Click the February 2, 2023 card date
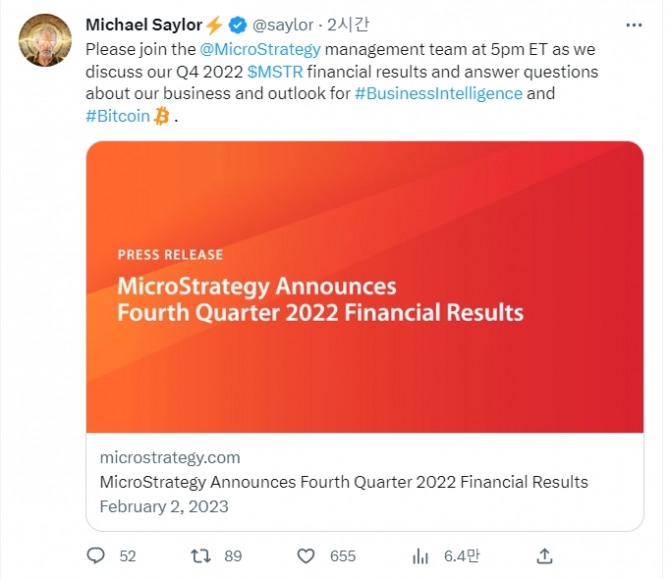The image size is (670, 579). click(x=164, y=506)
